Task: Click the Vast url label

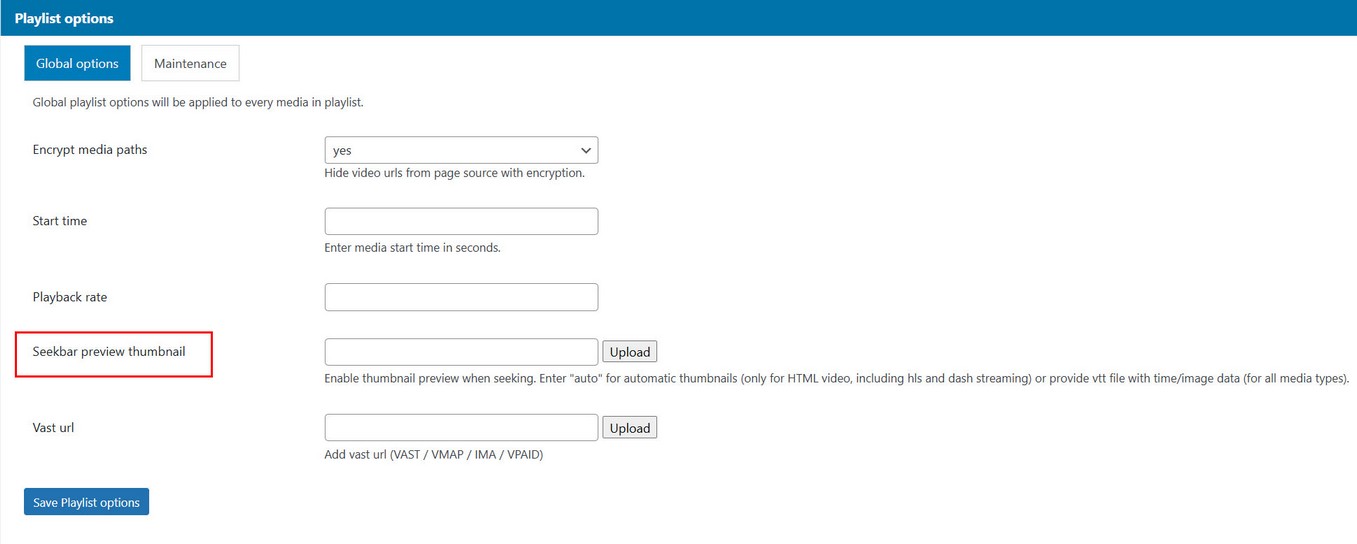Action: pyautogui.click(x=54, y=428)
